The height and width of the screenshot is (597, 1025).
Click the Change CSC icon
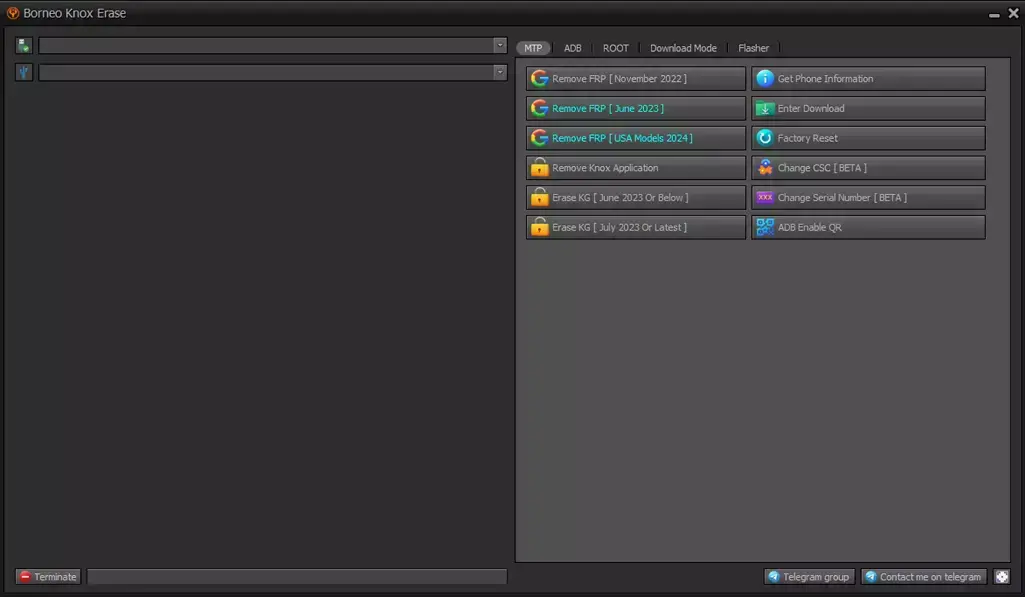(x=765, y=167)
